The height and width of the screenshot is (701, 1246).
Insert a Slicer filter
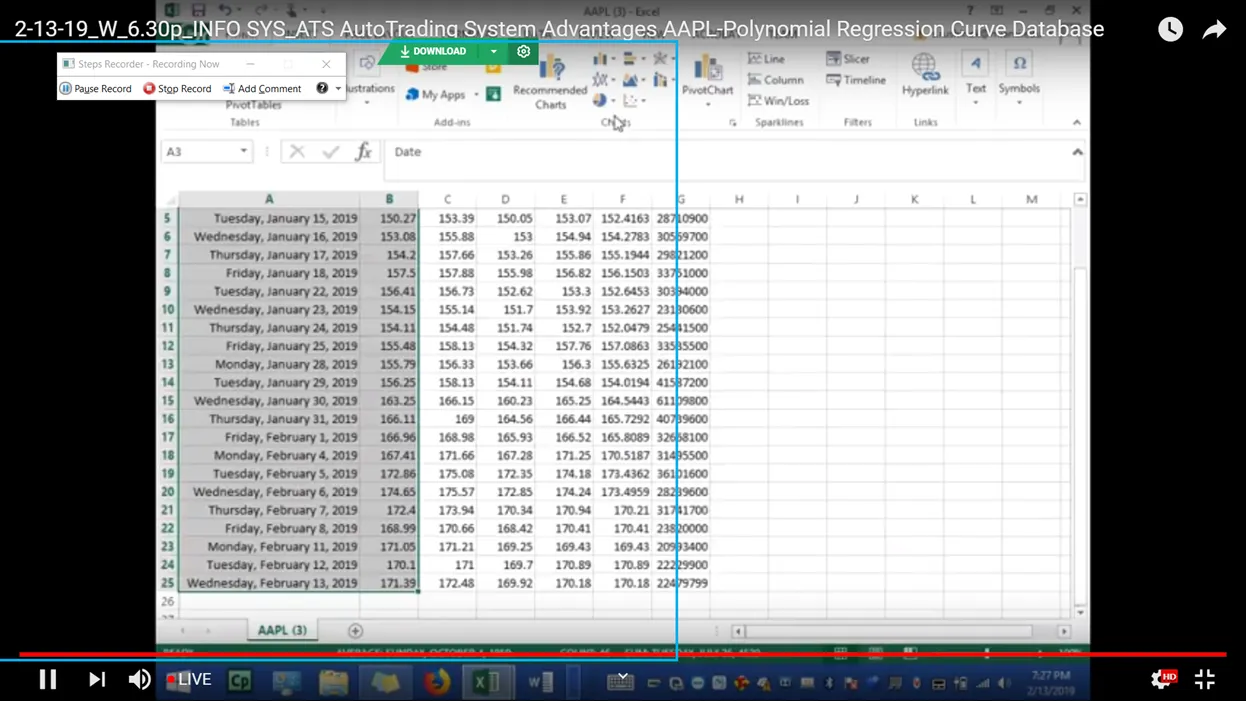[x=848, y=59]
